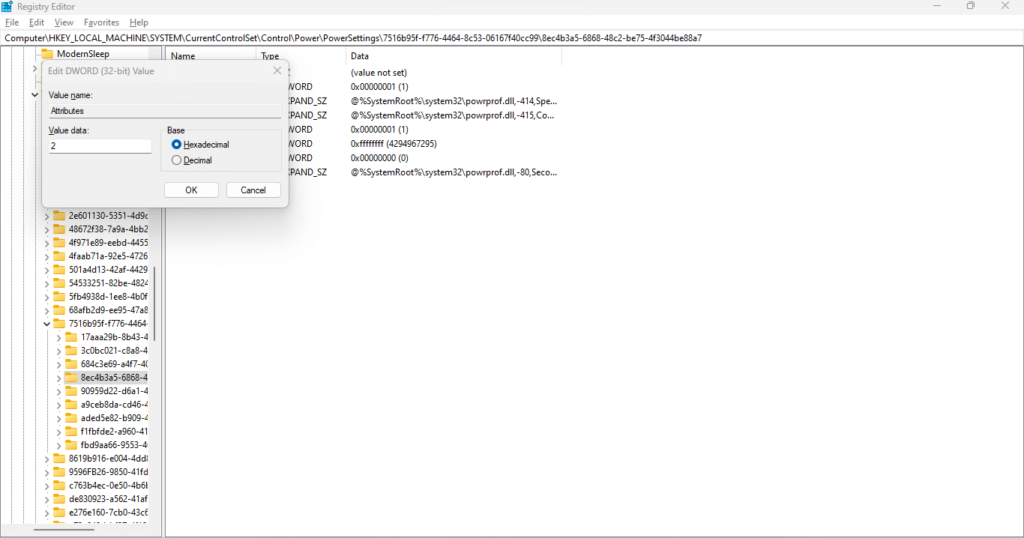Expand the fbd9aa66-9553 subkey arrow
1024x538 pixels.
59,445
